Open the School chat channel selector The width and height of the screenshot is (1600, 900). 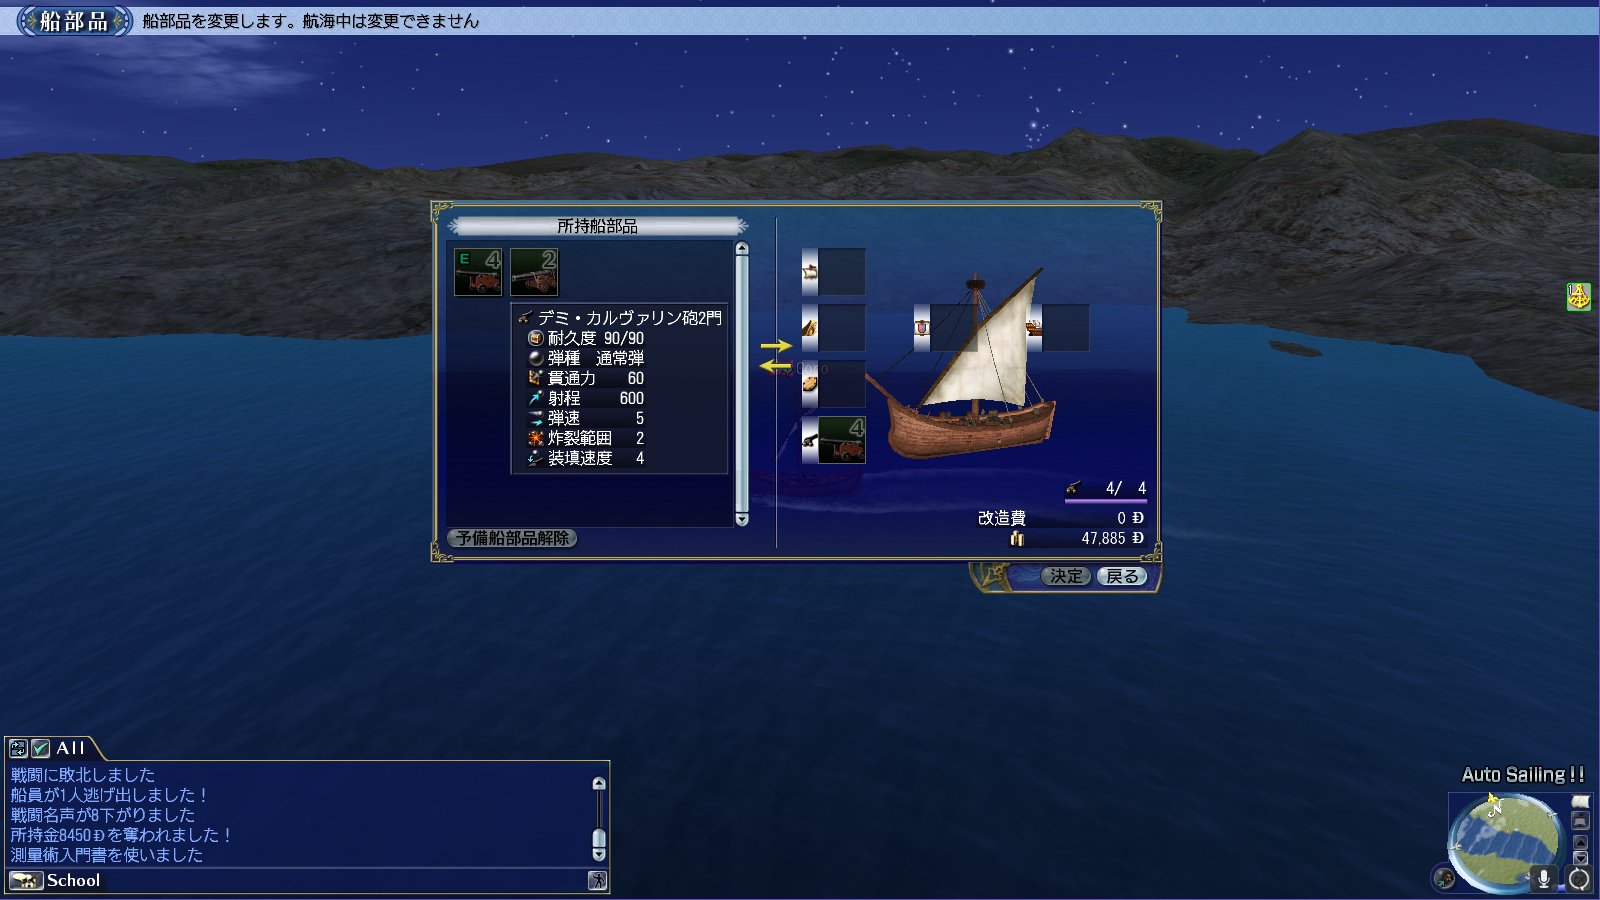pos(26,880)
